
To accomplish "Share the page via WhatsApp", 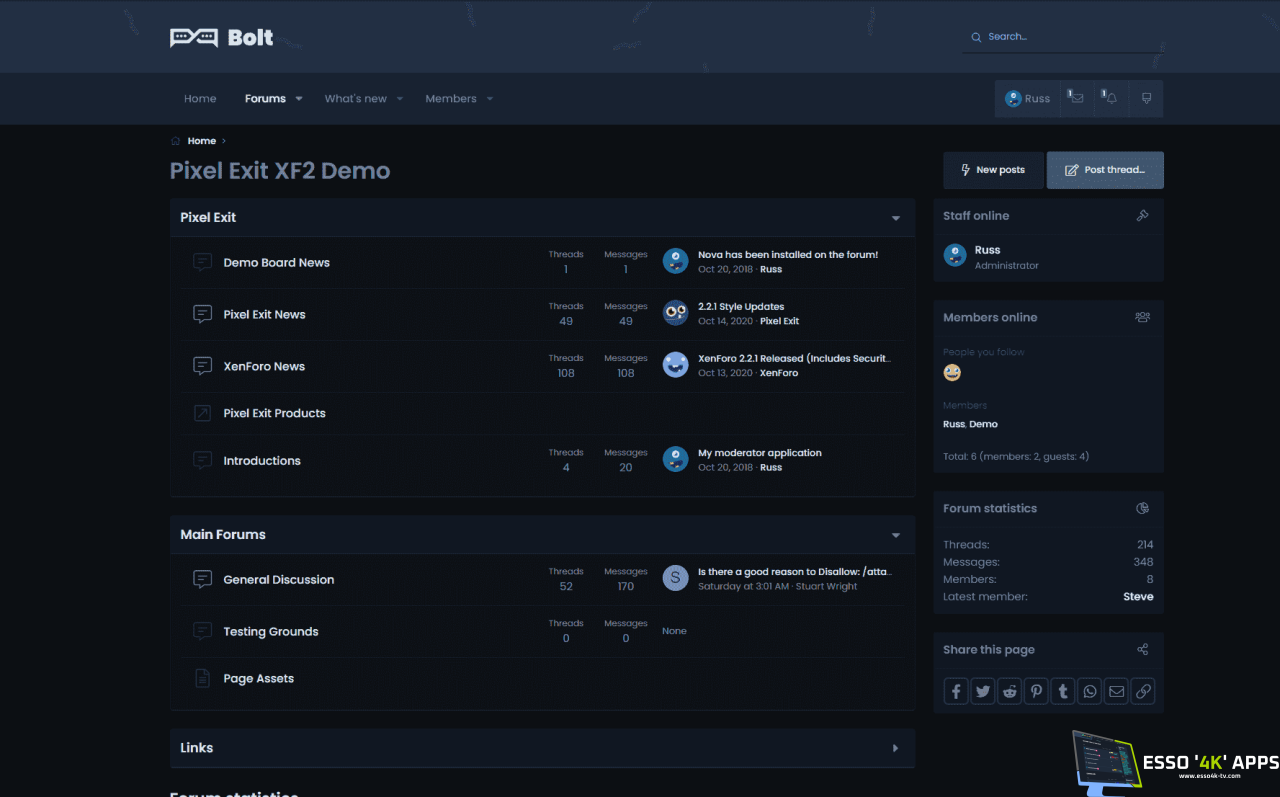I will click(x=1090, y=691).
